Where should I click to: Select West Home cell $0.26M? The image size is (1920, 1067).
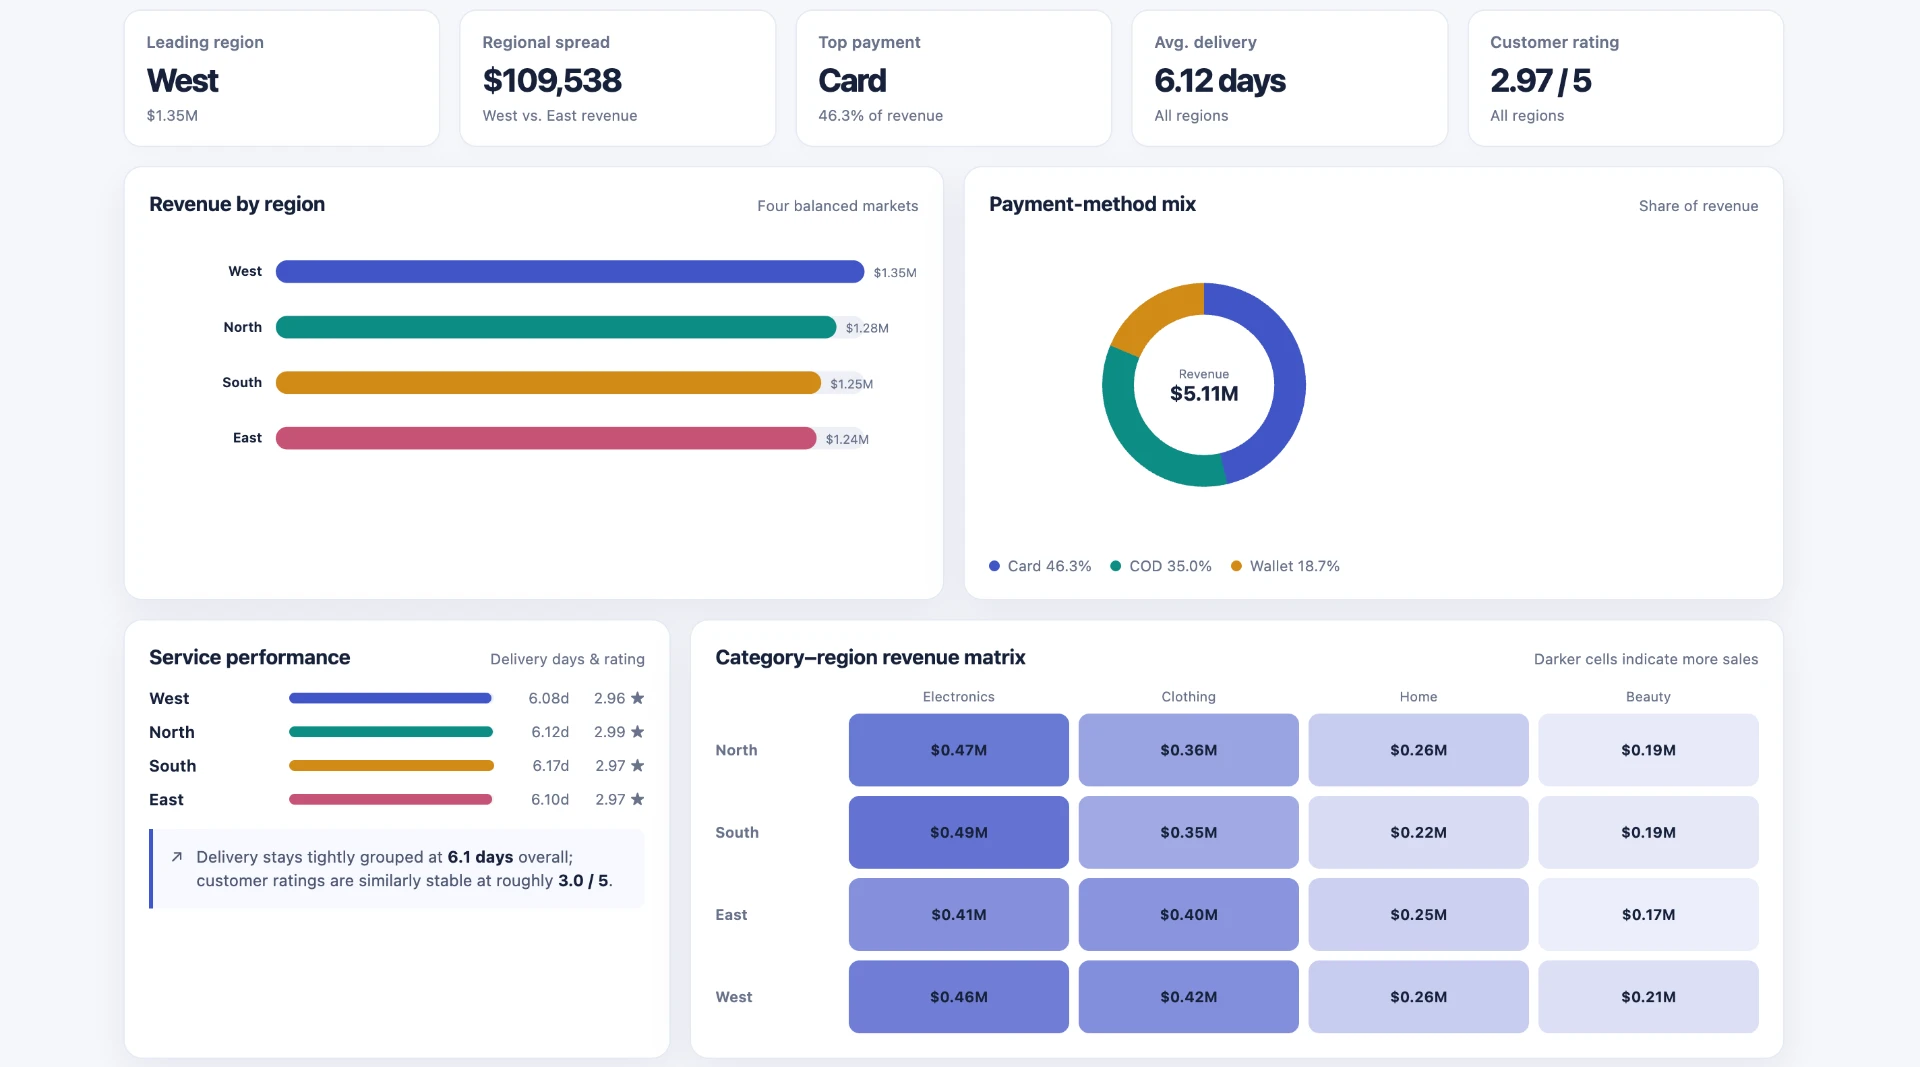point(1418,997)
